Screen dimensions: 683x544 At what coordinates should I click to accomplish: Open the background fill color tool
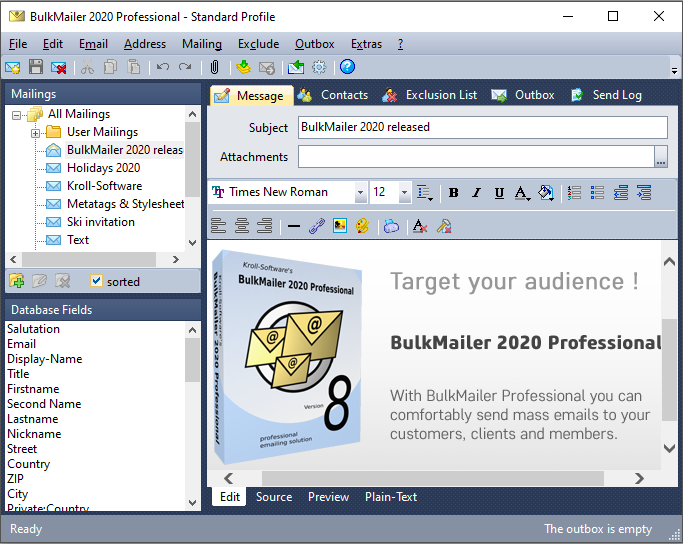click(545, 193)
